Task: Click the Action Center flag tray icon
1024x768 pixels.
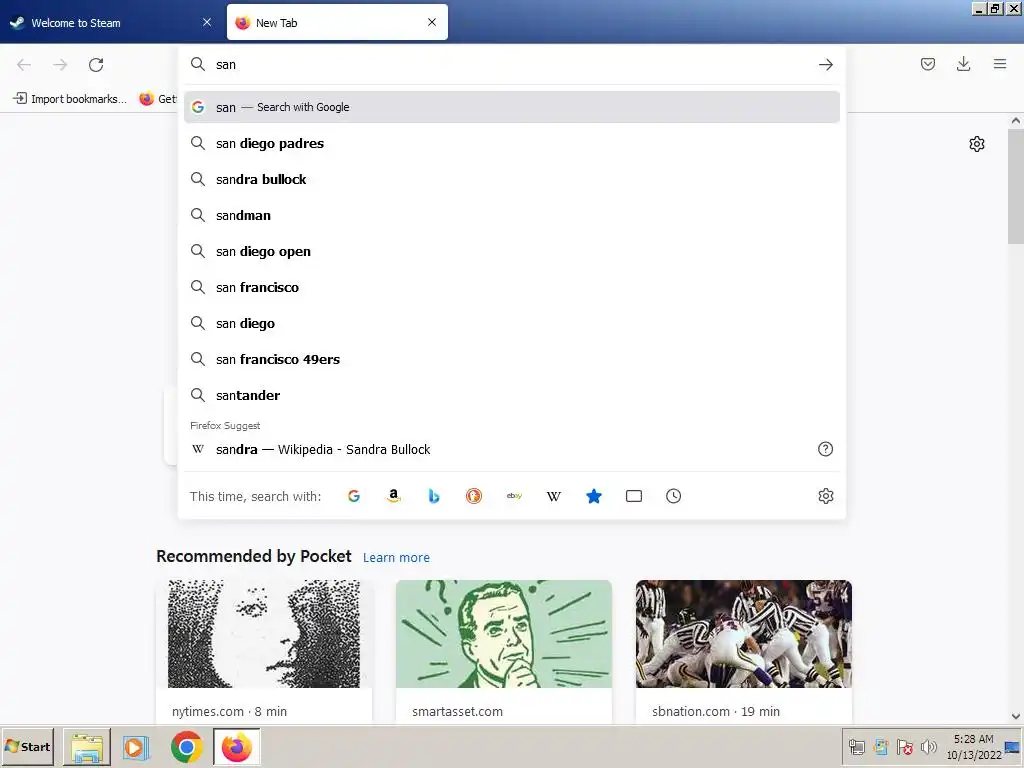Action: click(x=904, y=746)
